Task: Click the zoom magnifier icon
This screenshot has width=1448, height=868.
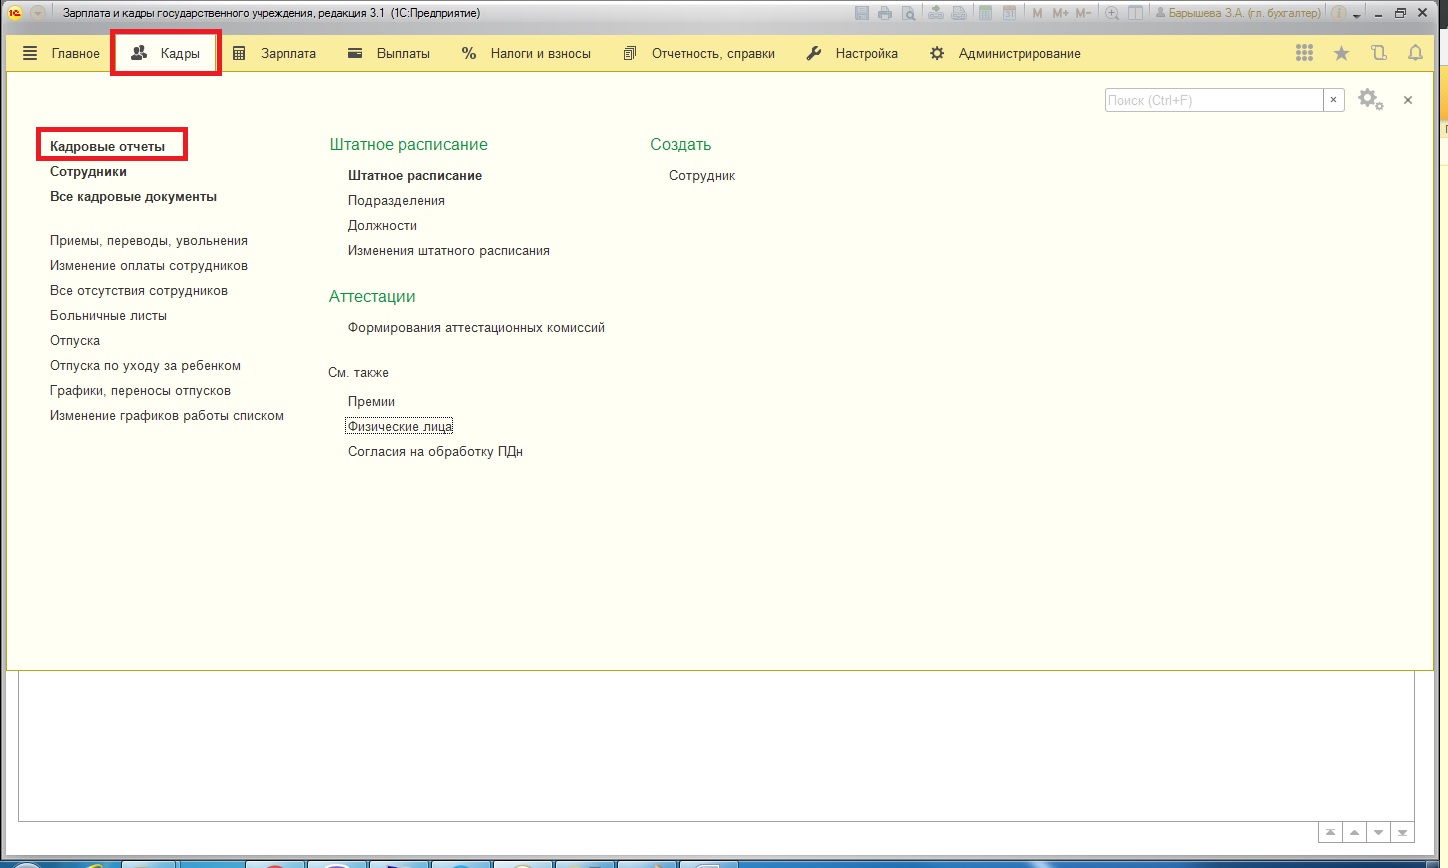Action: coord(1112,13)
